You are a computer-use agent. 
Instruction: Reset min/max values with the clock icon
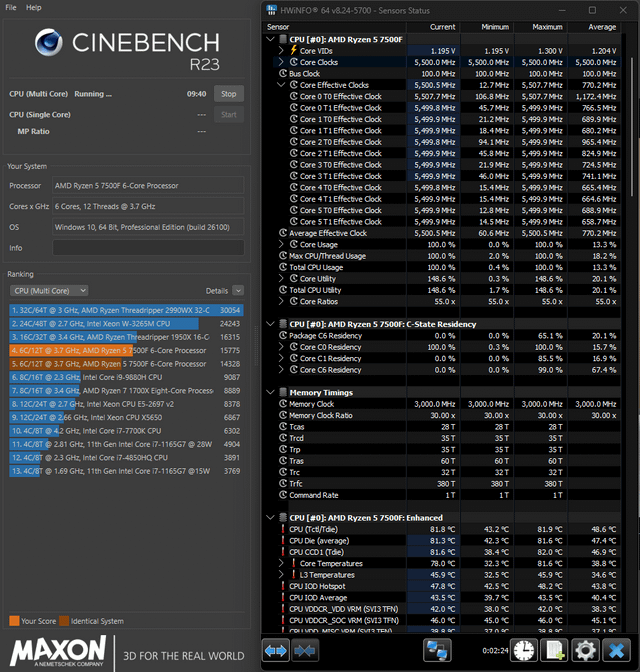click(524, 651)
